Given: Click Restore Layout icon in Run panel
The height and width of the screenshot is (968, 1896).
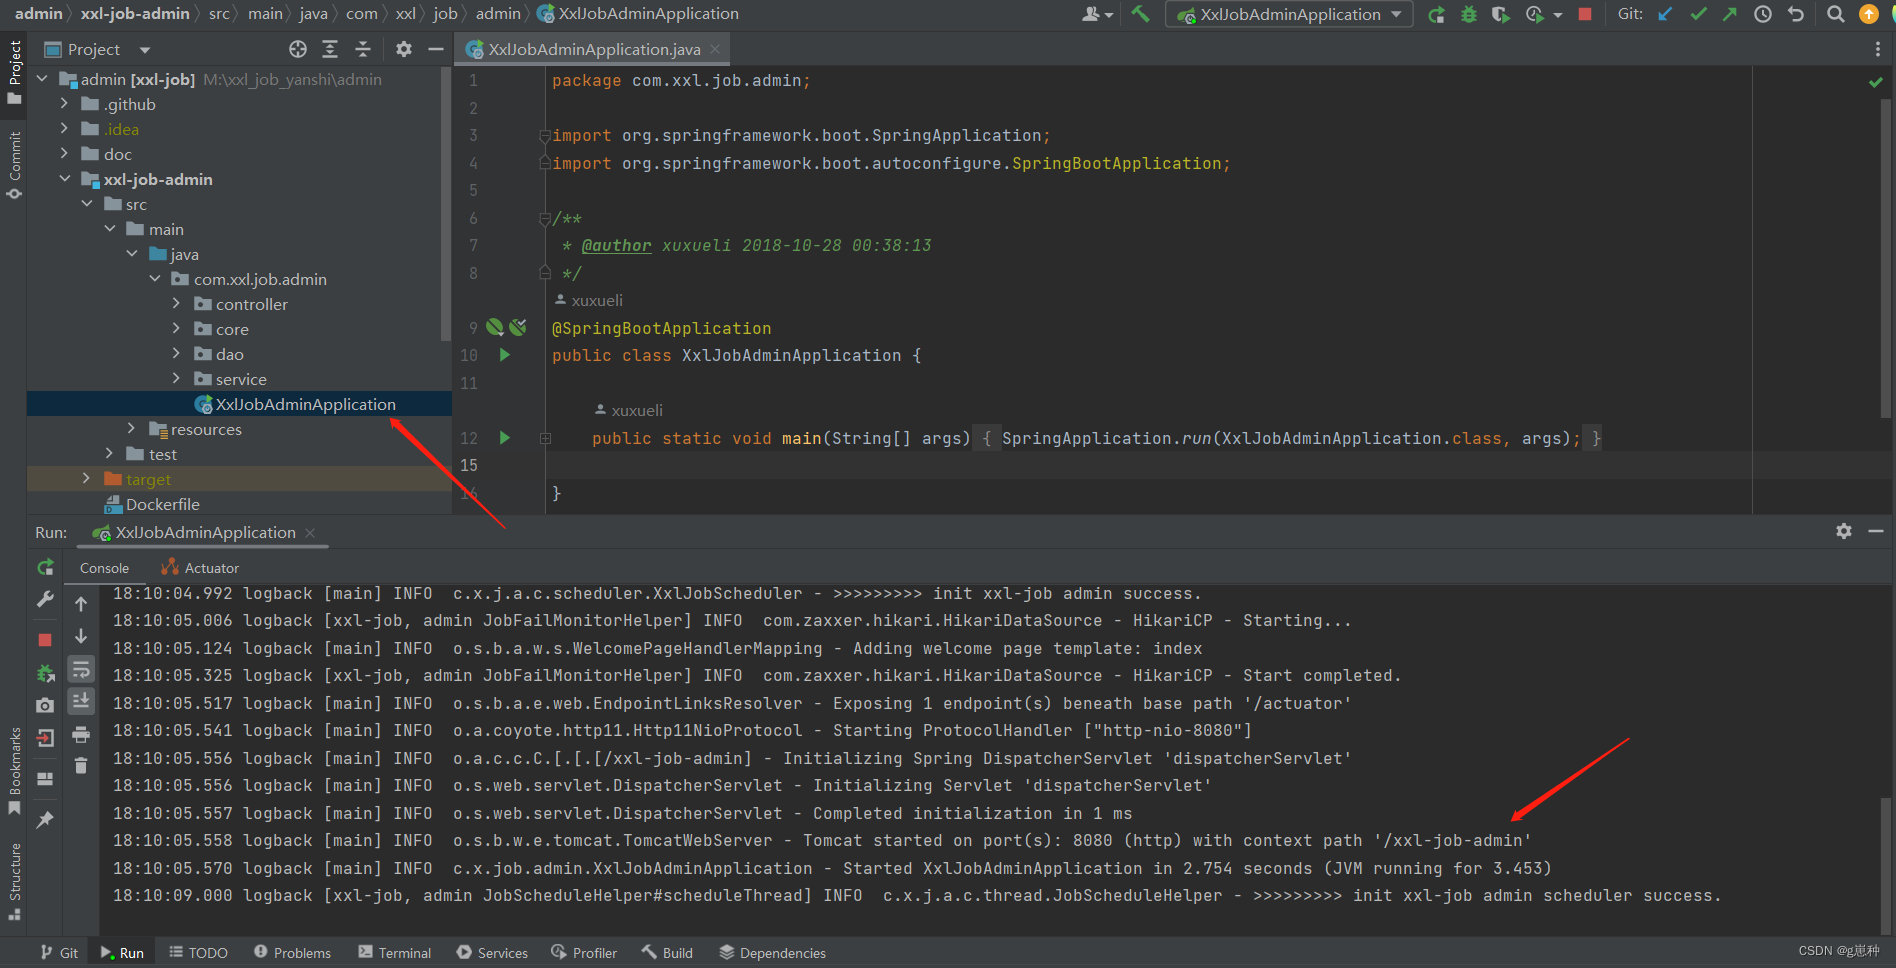Looking at the screenshot, I should (45, 779).
